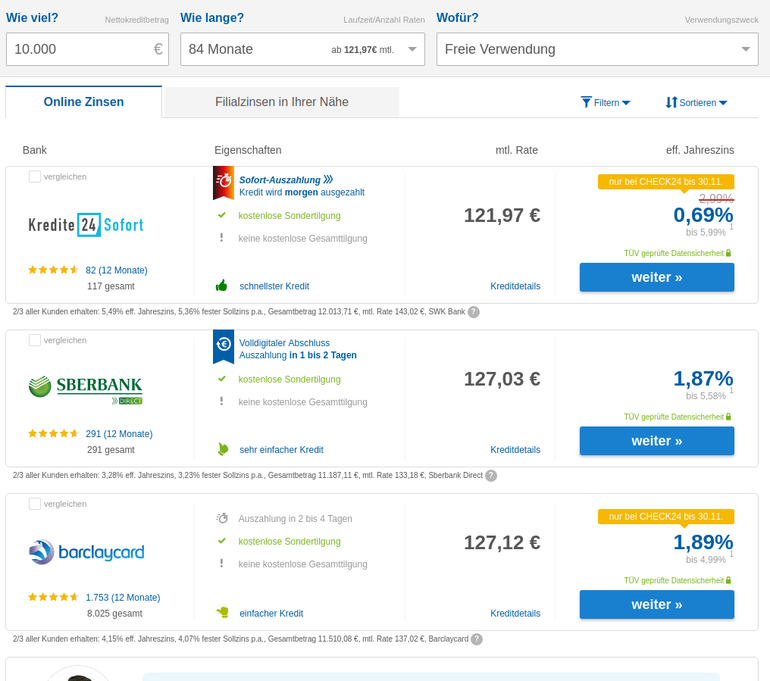Open the Freie Verwendung purpose dropdown
This screenshot has height=681, width=770.
pyautogui.click(x=597, y=49)
